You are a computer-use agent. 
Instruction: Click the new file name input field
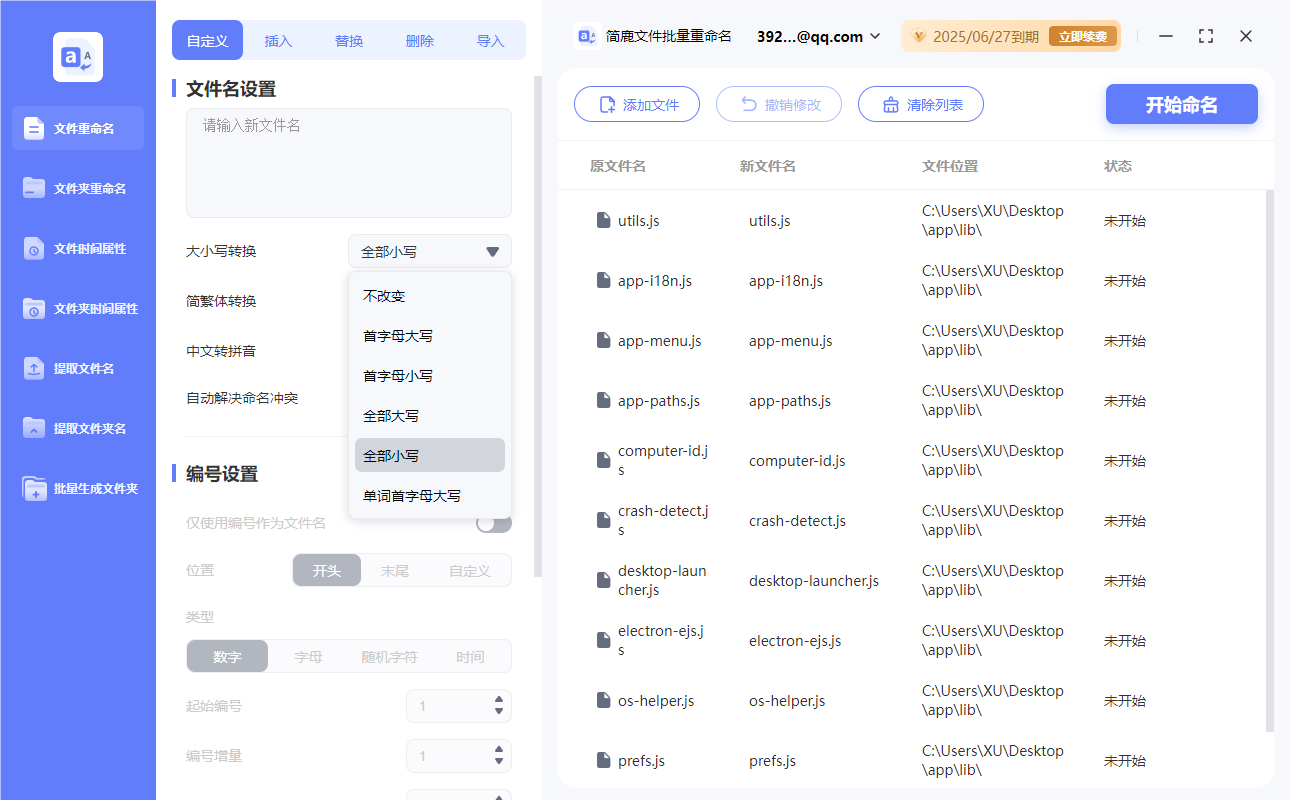pos(348,160)
